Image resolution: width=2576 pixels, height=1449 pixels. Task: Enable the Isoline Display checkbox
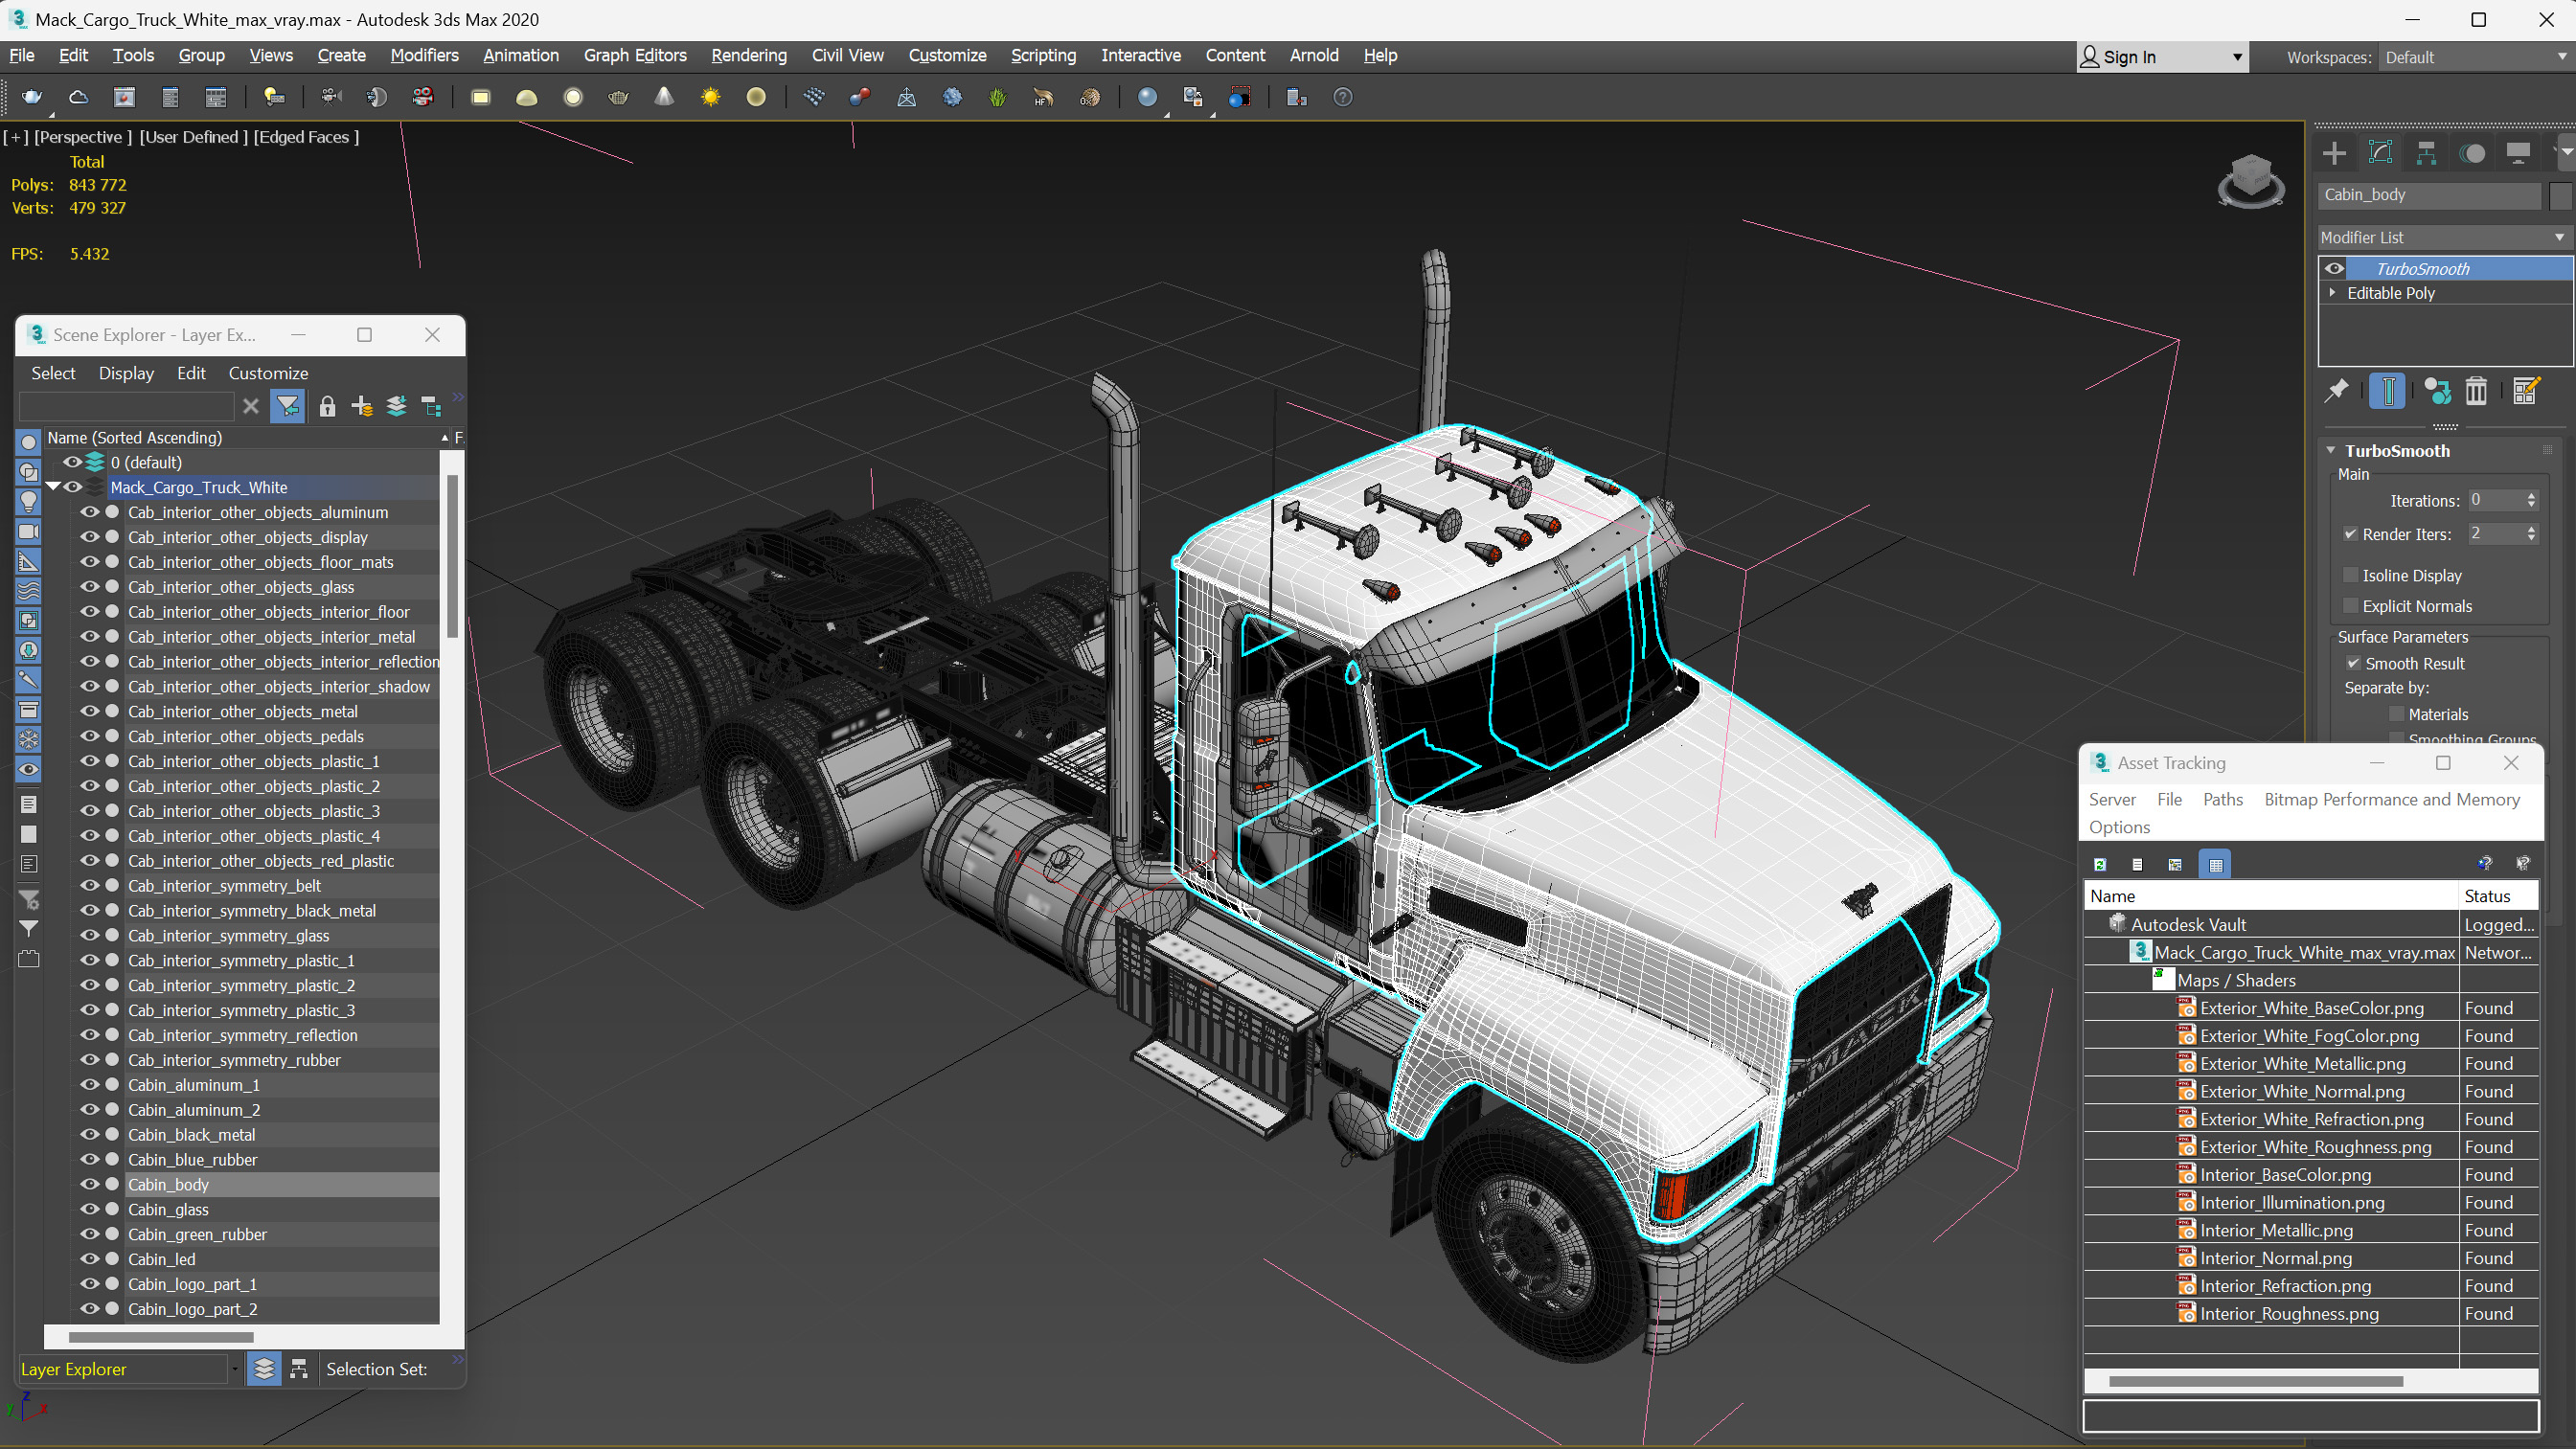pos(2351,575)
